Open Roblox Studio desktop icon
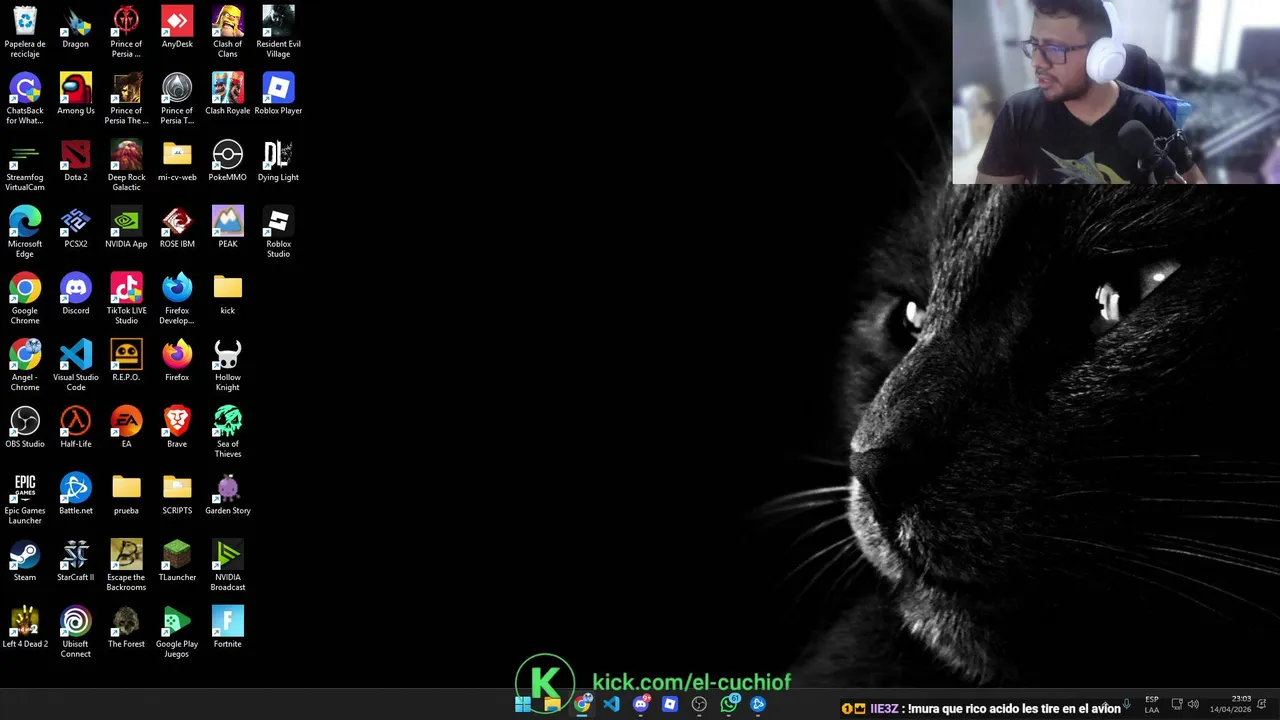Screen dimensions: 1280x720 [278, 231]
